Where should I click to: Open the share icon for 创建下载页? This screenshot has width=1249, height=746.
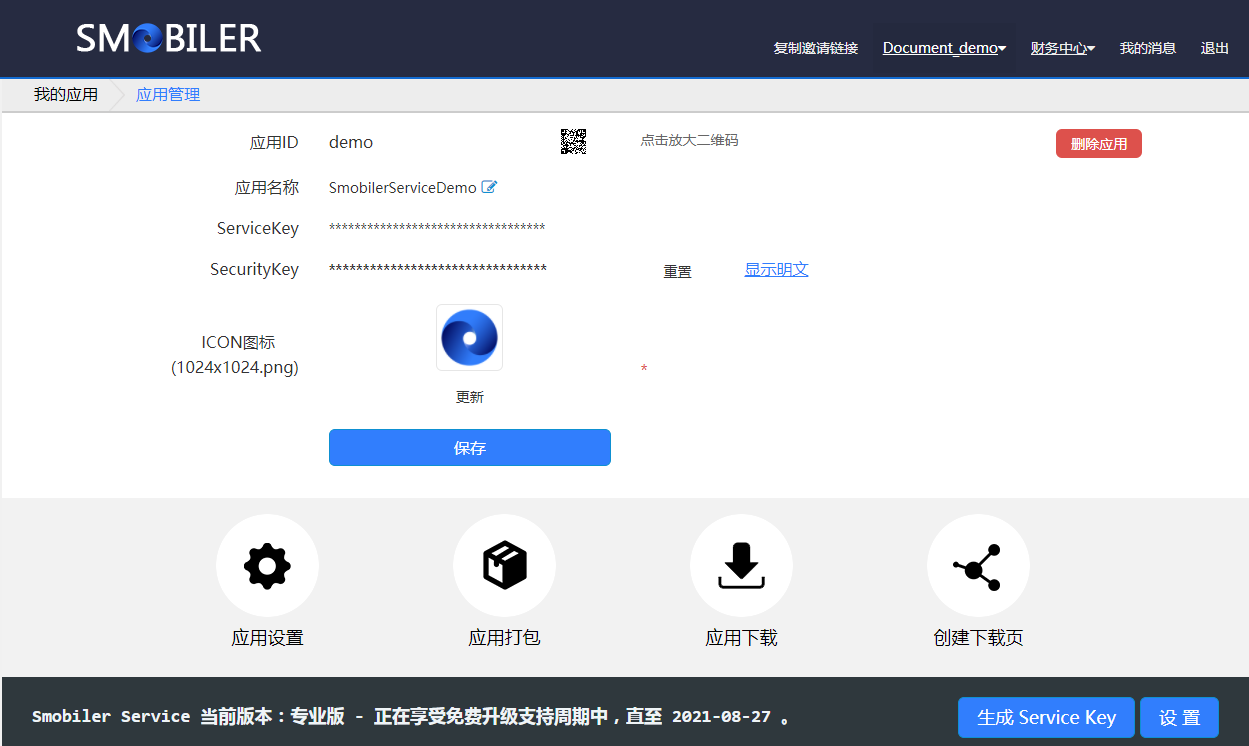978,566
